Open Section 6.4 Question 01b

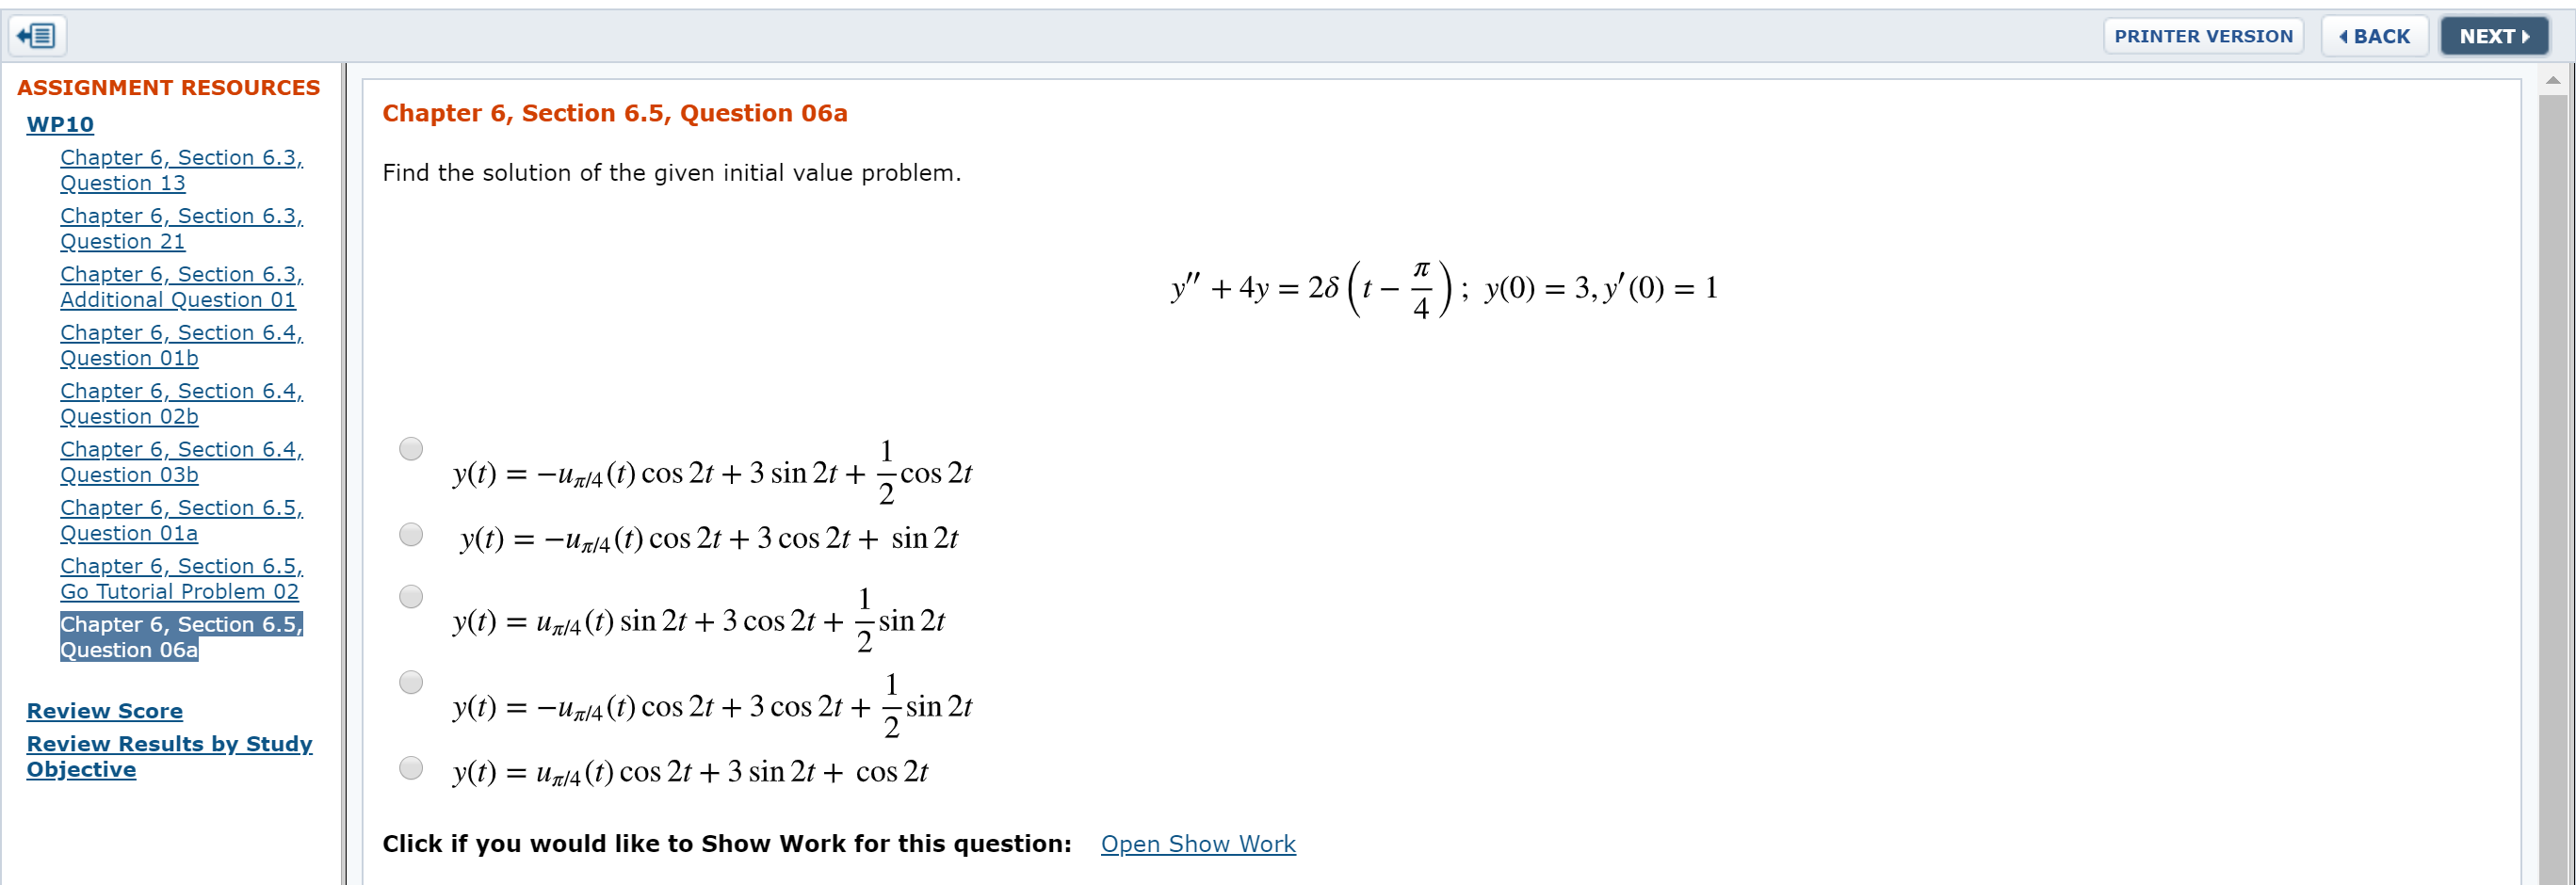181,345
